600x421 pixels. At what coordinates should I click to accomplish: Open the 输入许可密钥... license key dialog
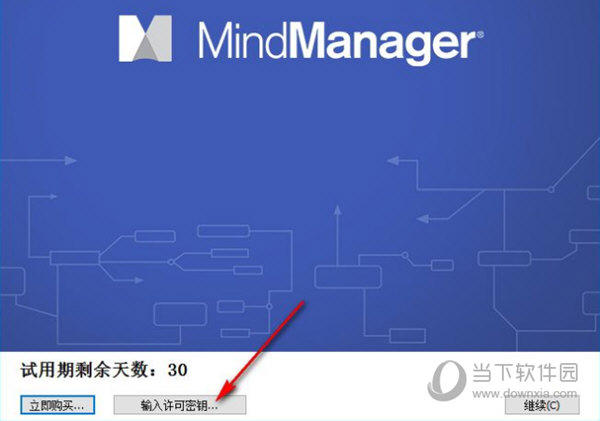point(179,405)
